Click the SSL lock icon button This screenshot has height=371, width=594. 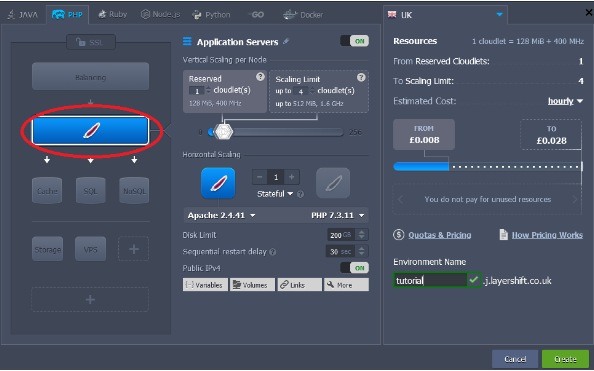click(91, 42)
